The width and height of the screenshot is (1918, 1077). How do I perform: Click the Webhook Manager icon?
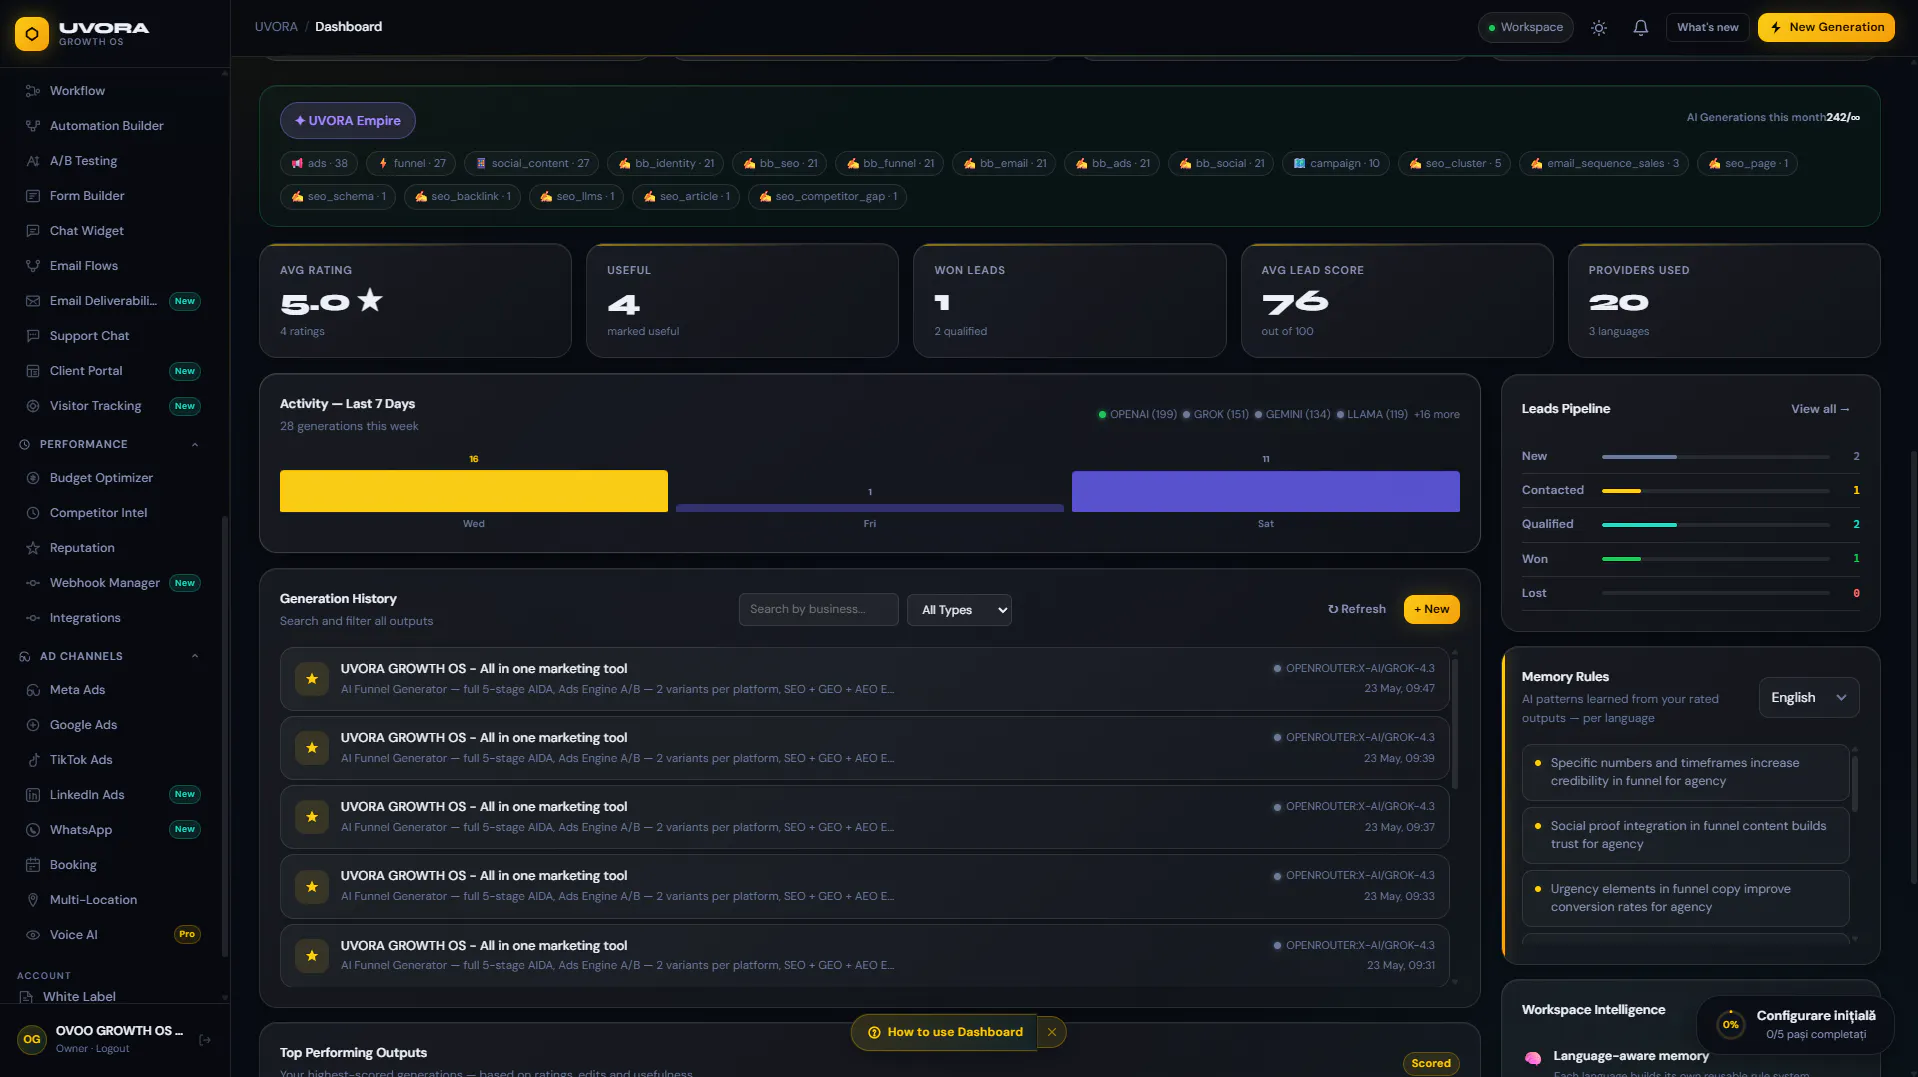(x=33, y=583)
